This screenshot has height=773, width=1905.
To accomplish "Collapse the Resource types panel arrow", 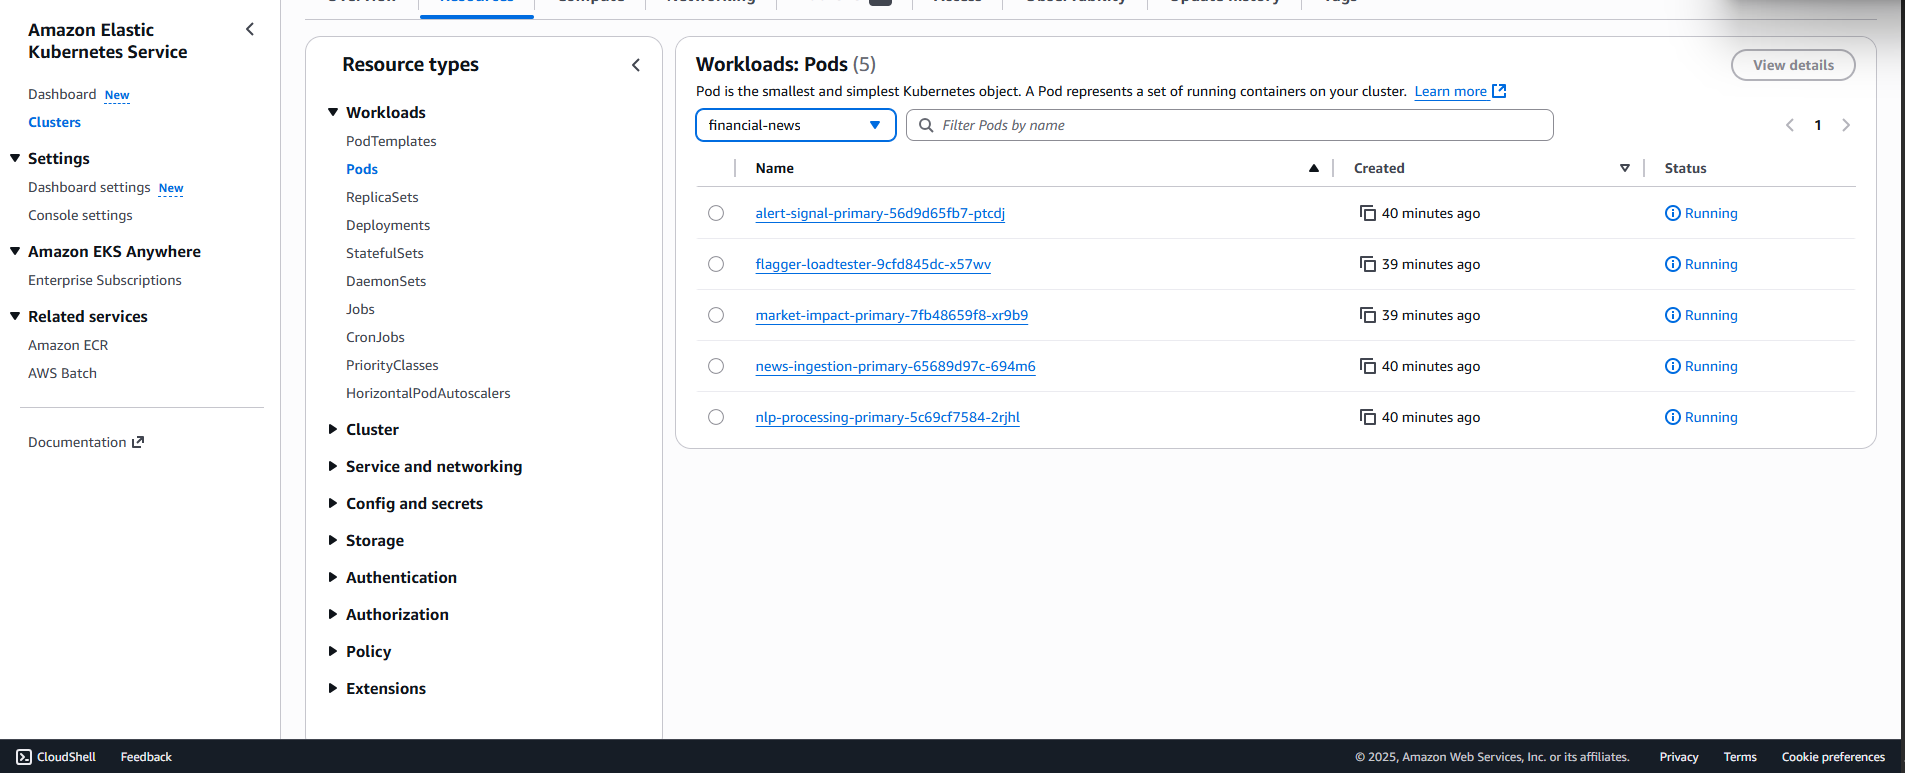I will [636, 65].
